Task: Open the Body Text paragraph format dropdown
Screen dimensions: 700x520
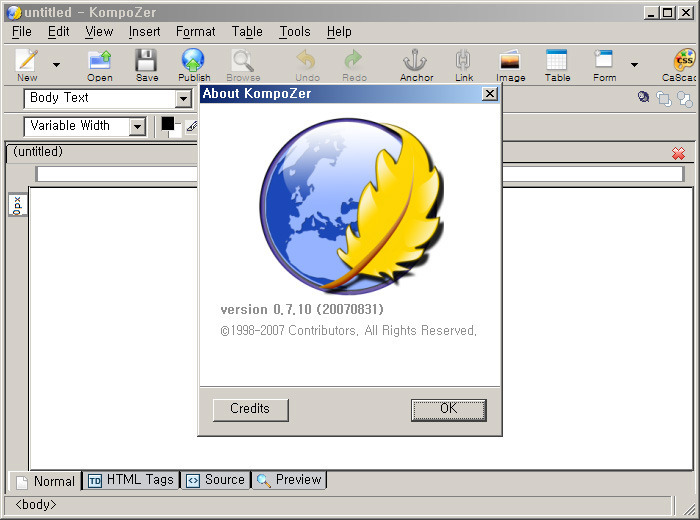Action: [183, 99]
